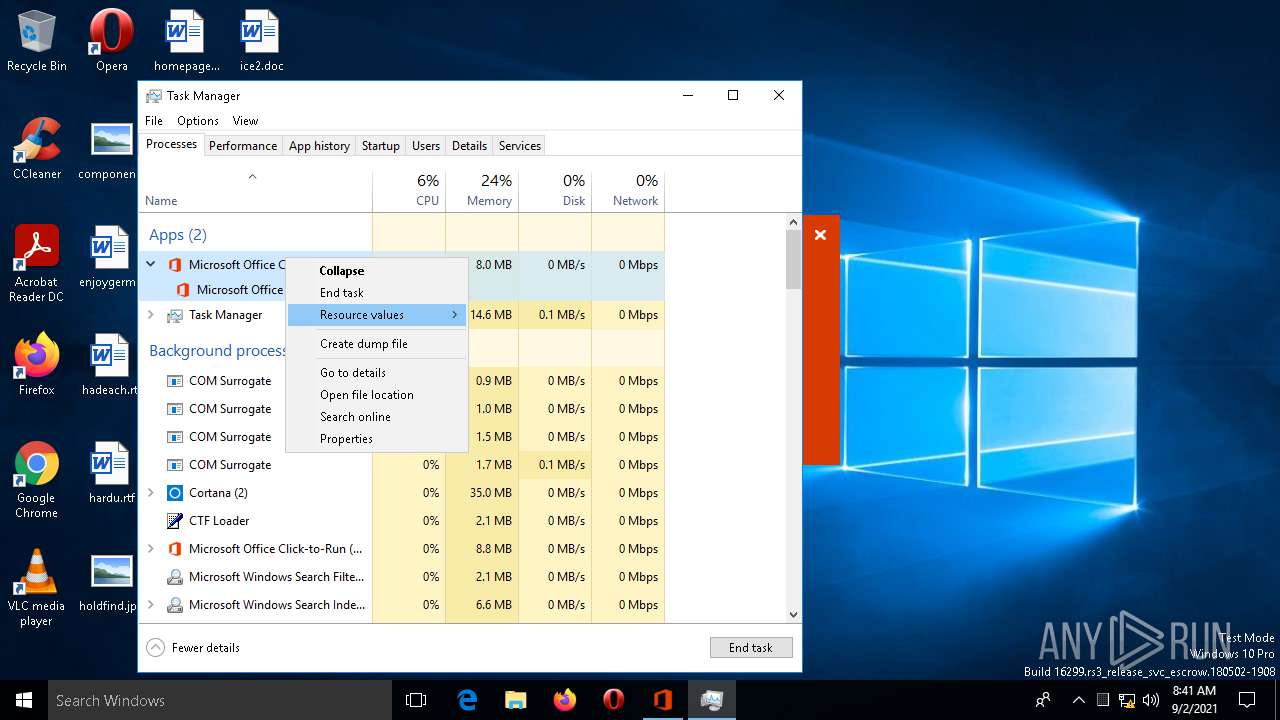Open the Acrobat Reader DC shortcut
This screenshot has width=1280, height=720.
pos(37,263)
